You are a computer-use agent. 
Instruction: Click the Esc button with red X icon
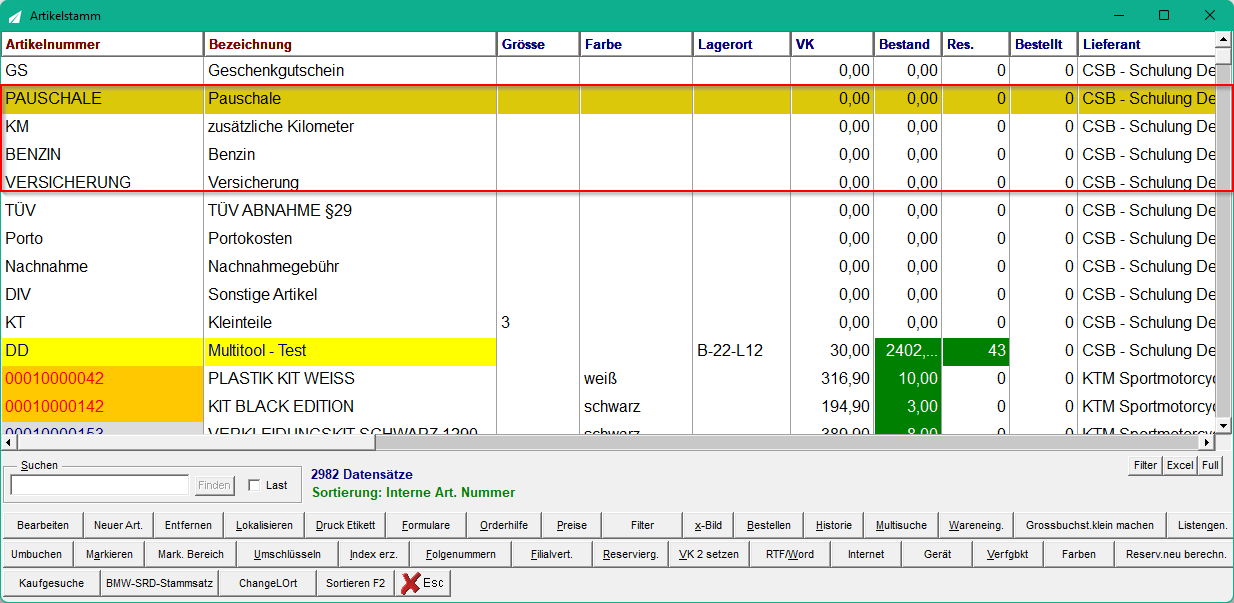(423, 583)
